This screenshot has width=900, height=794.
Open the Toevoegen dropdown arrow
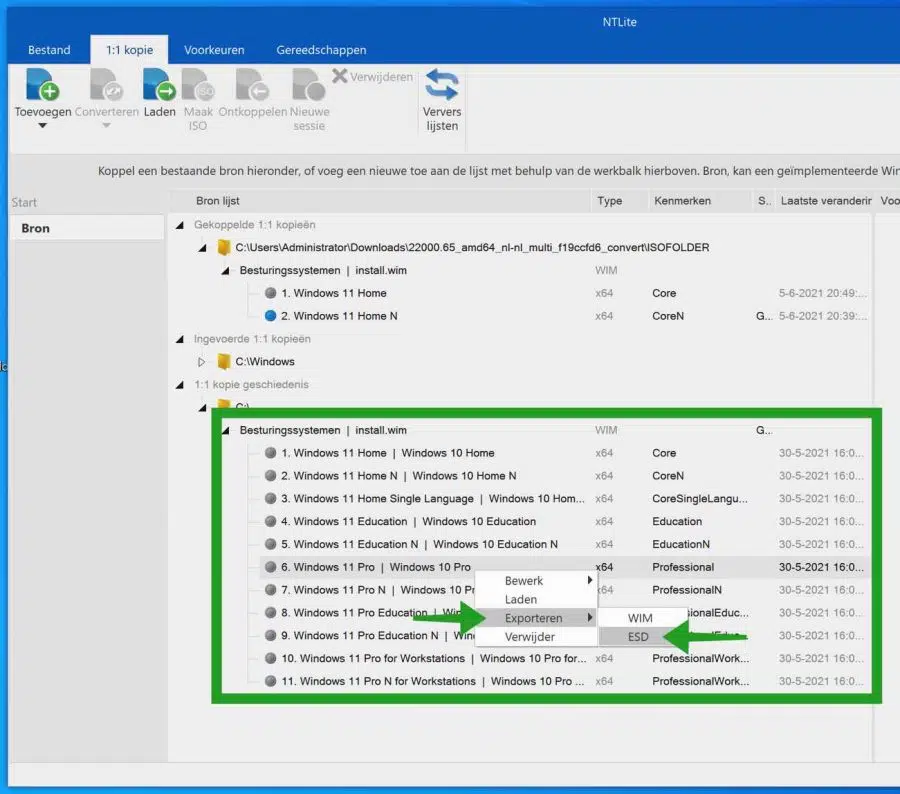pos(42,125)
